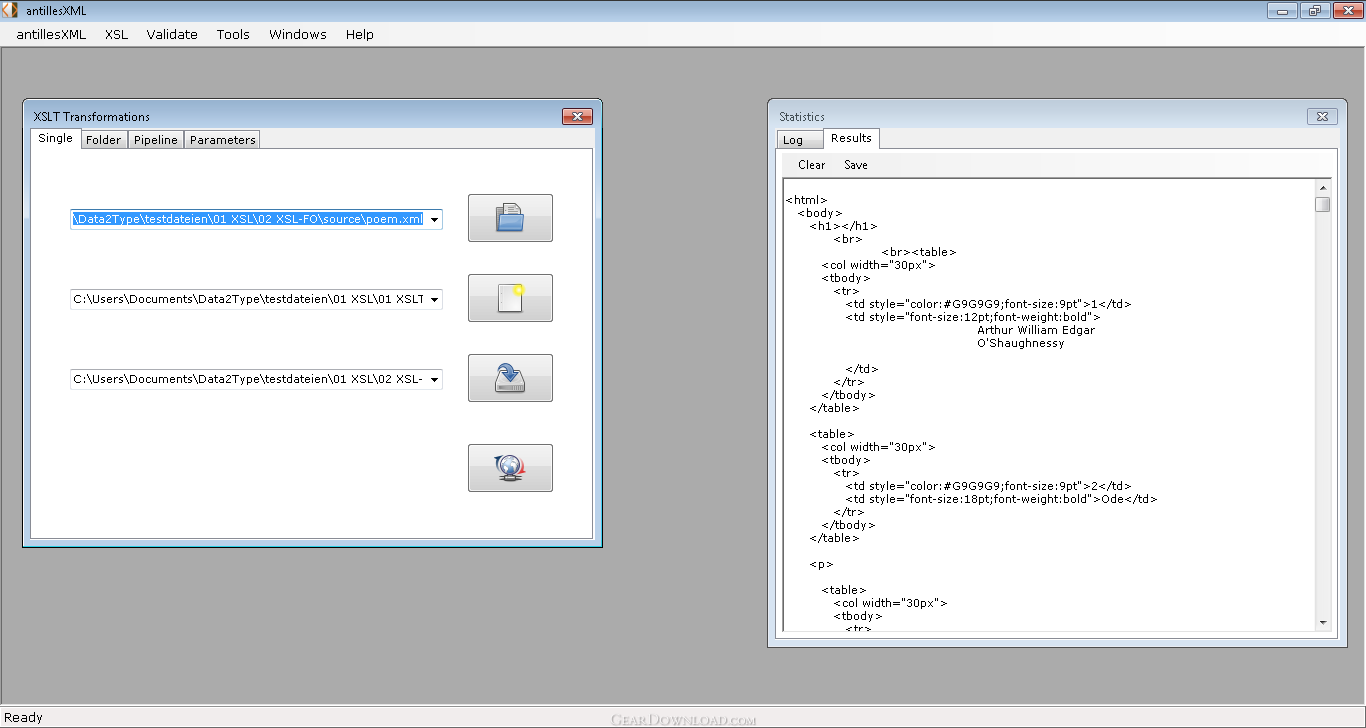This screenshot has height=728, width=1366.
Task: Click Clear in the Results panel
Action: [811, 165]
